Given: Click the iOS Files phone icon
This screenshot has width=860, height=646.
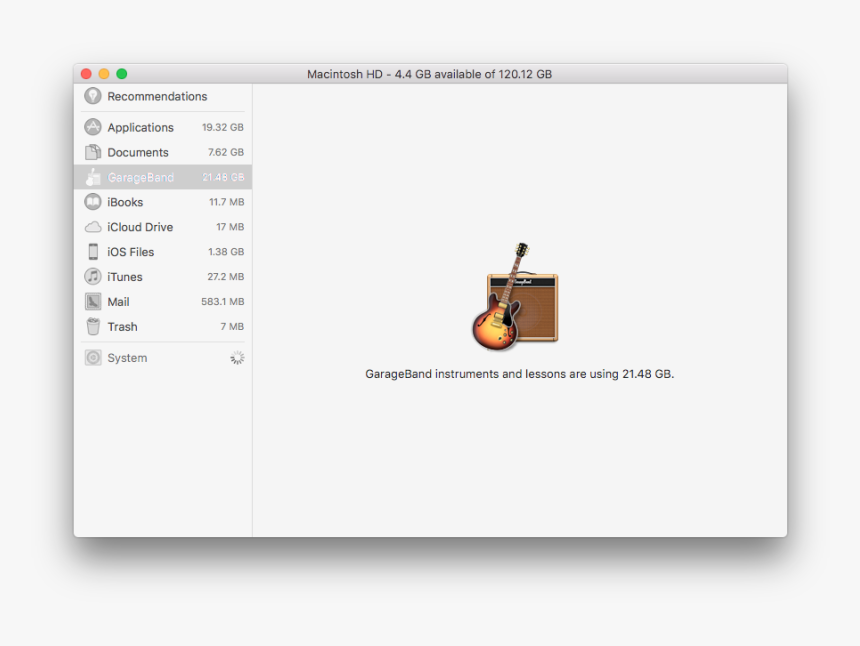Looking at the screenshot, I should pos(93,252).
